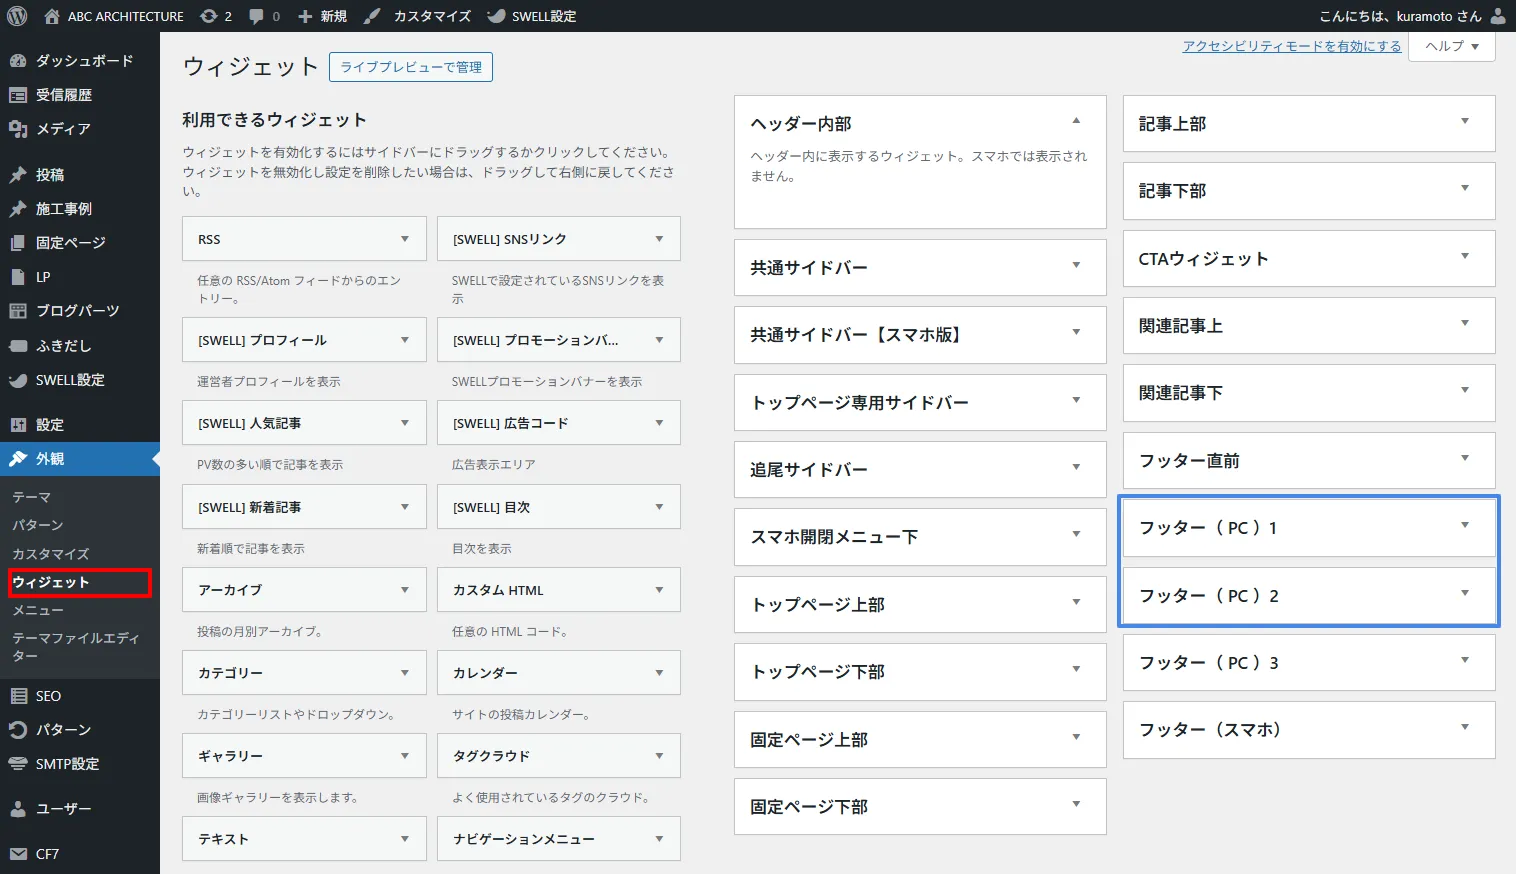Click the 受信履歴 icon in sidebar
Image resolution: width=1516 pixels, height=874 pixels.
(x=18, y=95)
